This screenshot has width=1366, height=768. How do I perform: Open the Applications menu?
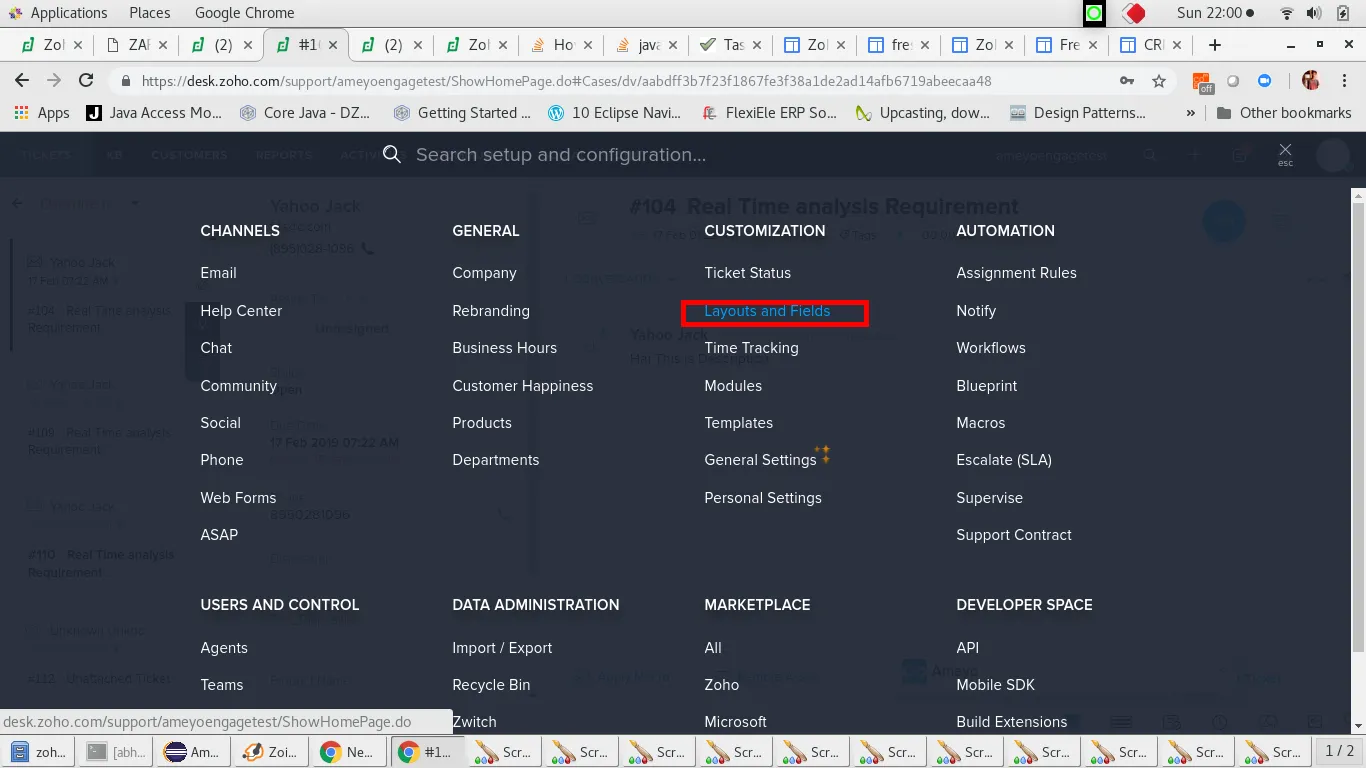click(58, 13)
